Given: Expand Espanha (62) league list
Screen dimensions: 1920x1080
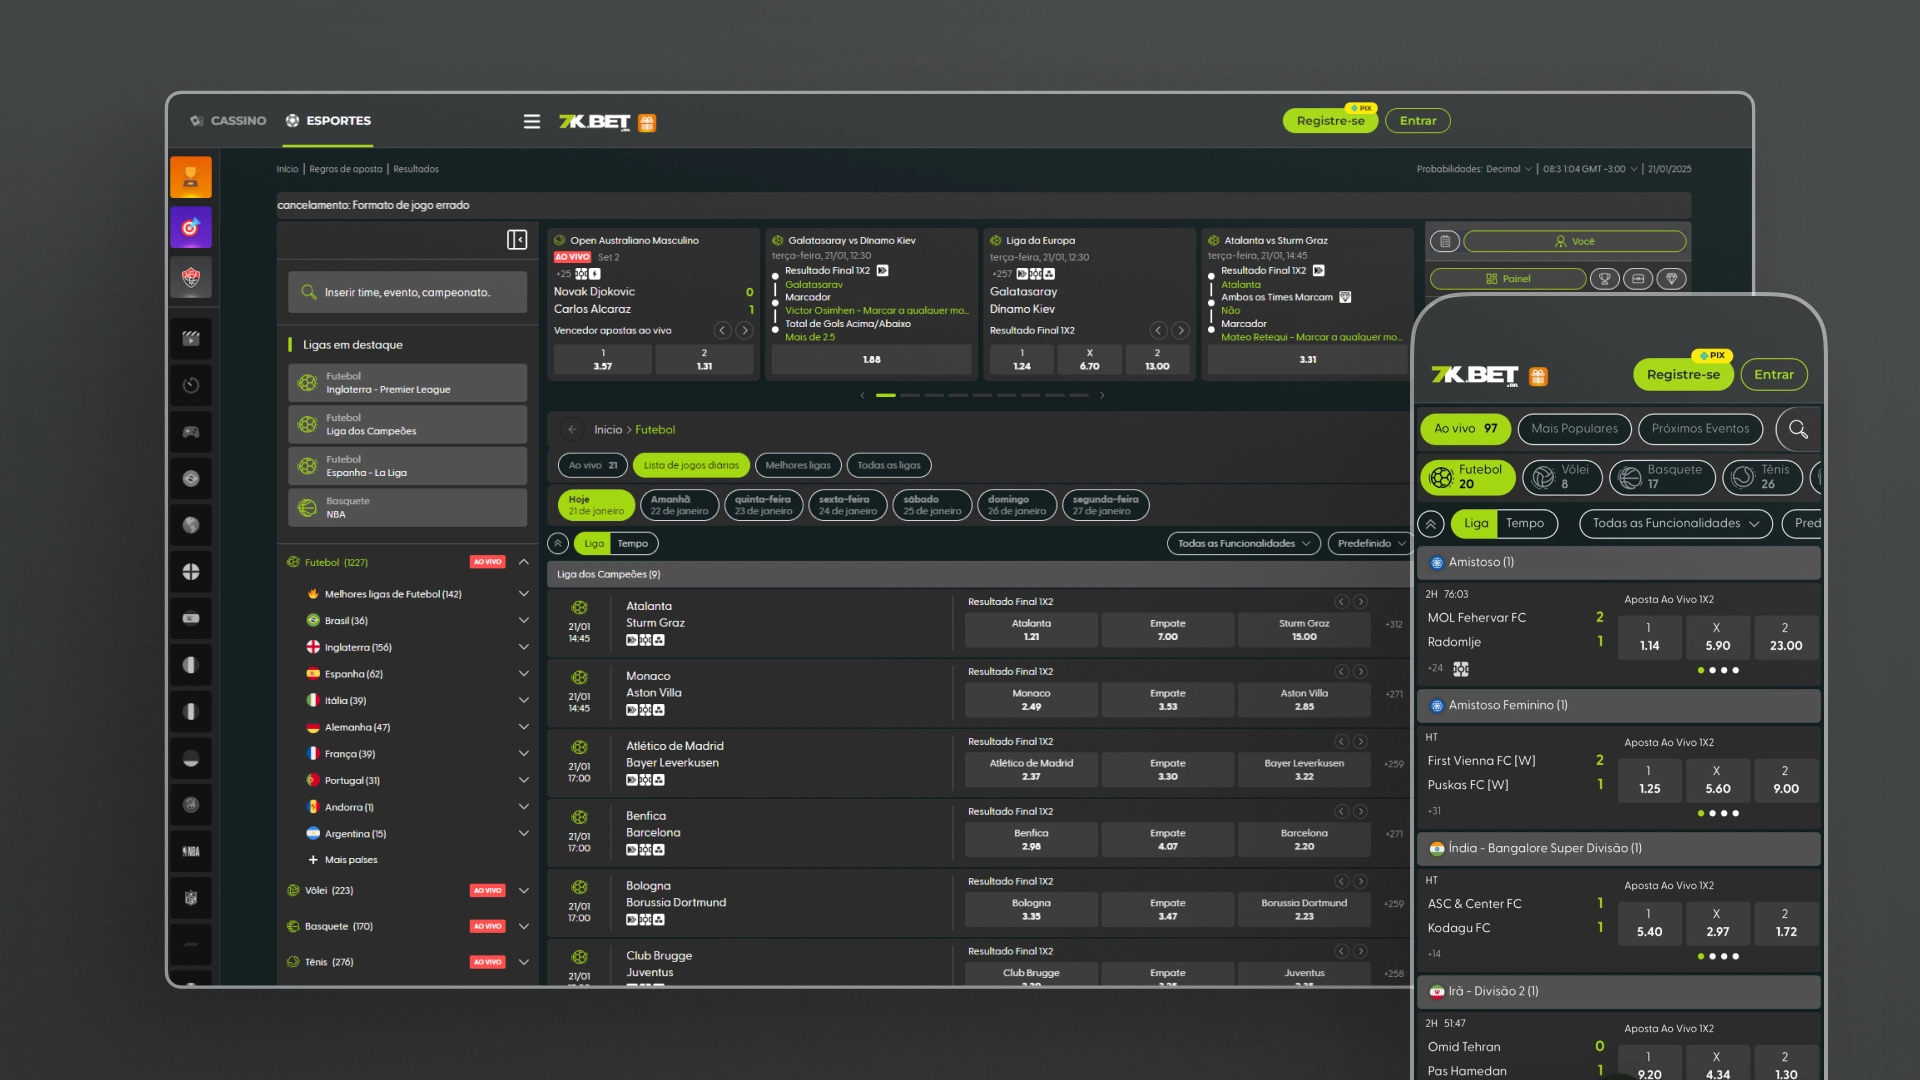Looking at the screenshot, I should (524, 674).
